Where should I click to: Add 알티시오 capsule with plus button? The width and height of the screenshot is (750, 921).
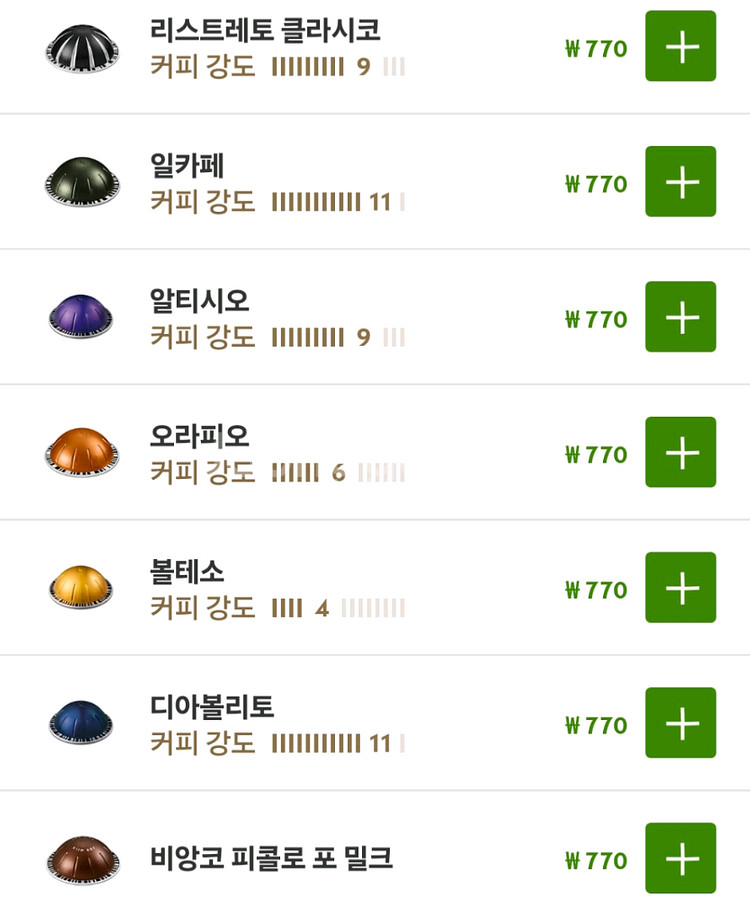680,317
